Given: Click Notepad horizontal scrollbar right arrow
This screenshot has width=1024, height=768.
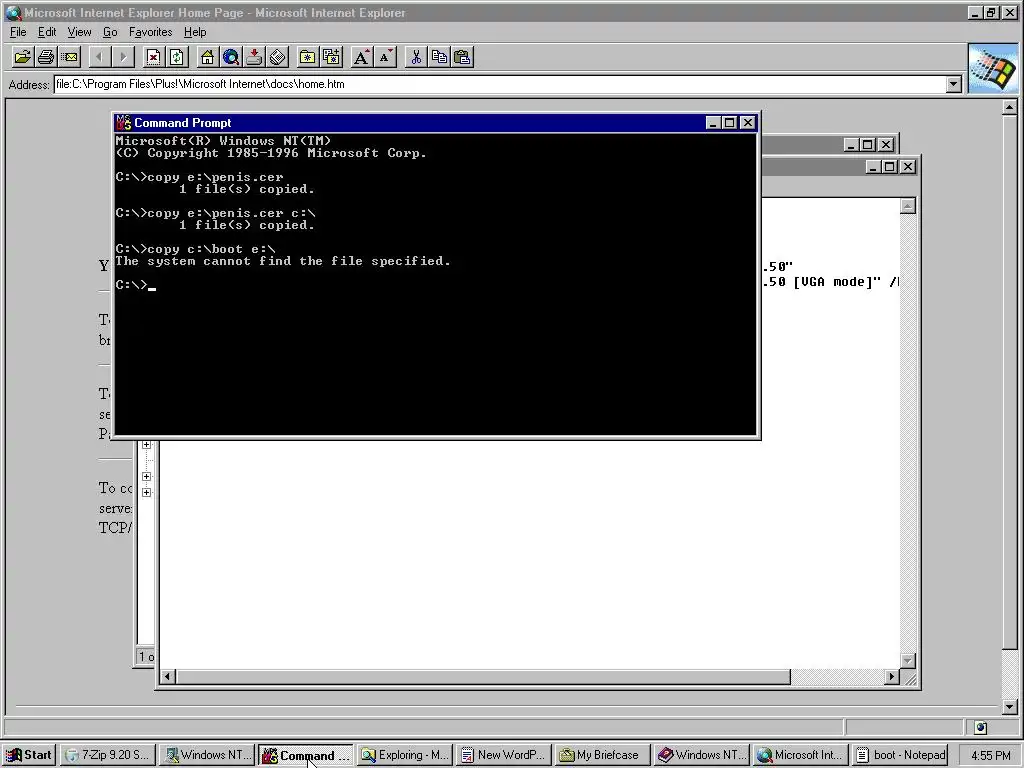Looking at the screenshot, I should [892, 677].
